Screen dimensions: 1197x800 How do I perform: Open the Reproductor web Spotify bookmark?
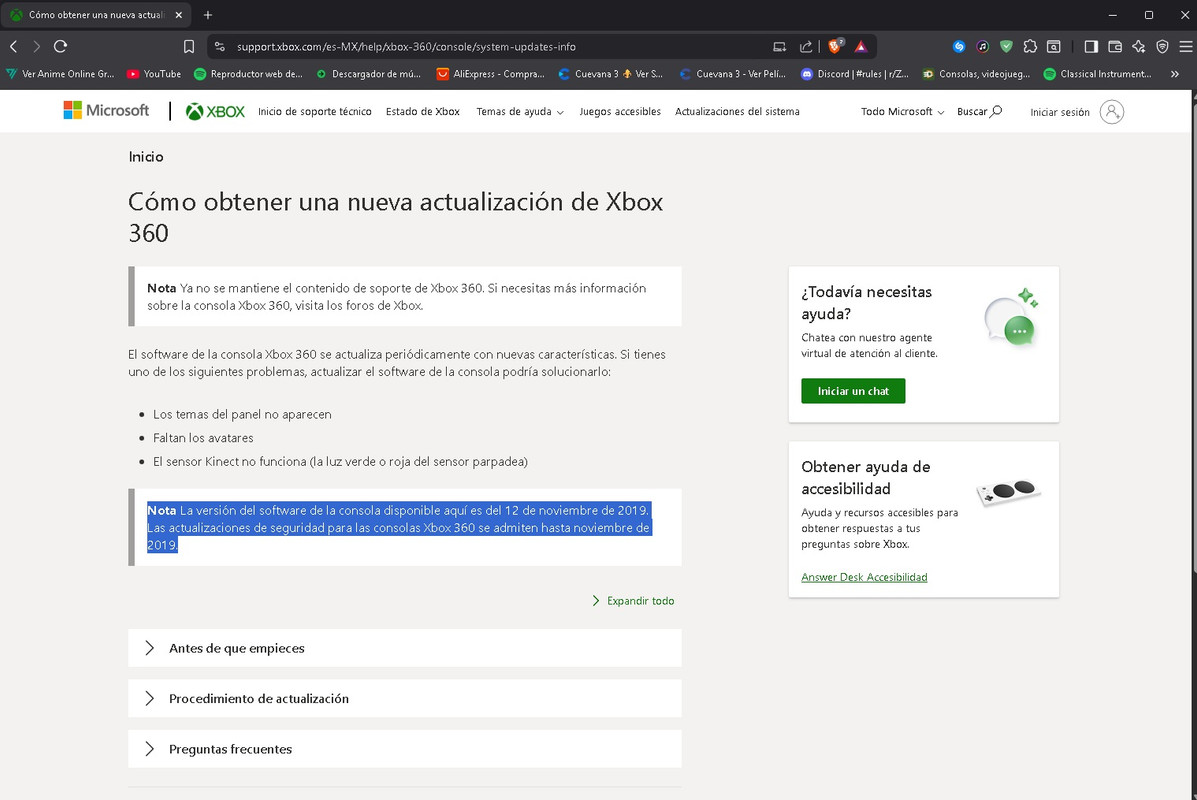(x=248, y=74)
